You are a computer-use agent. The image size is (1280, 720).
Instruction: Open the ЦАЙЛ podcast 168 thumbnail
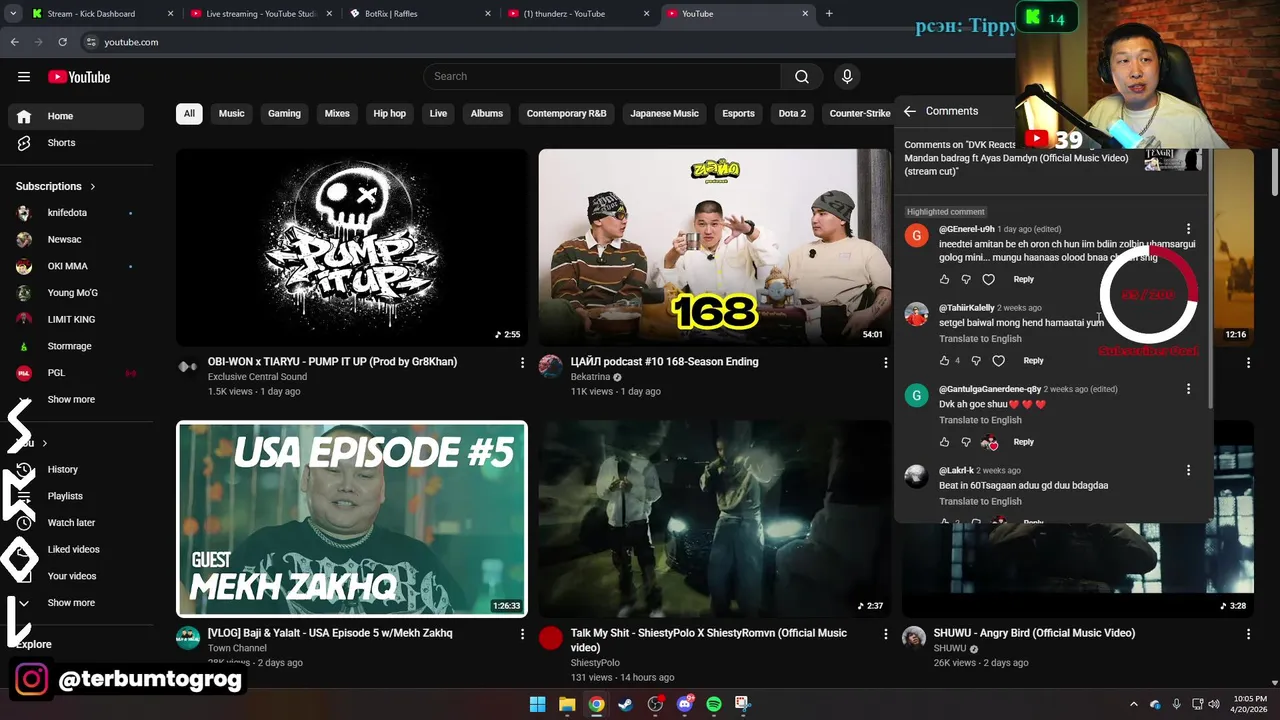(714, 247)
